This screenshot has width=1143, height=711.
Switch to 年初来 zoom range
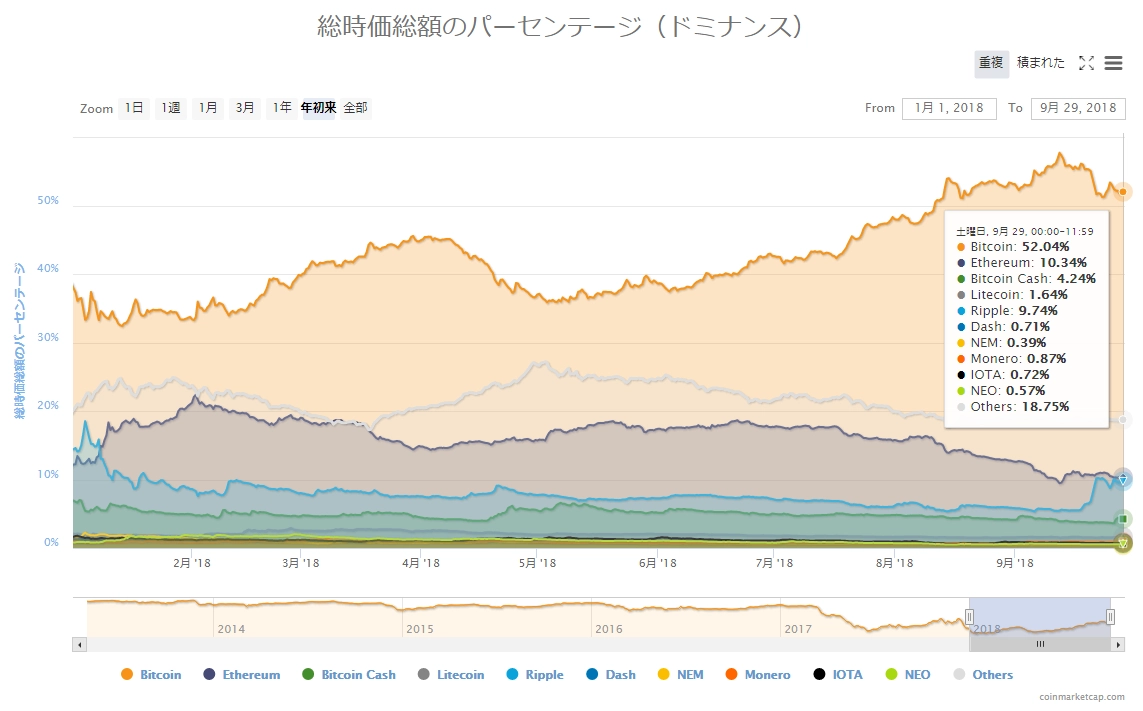tap(318, 108)
